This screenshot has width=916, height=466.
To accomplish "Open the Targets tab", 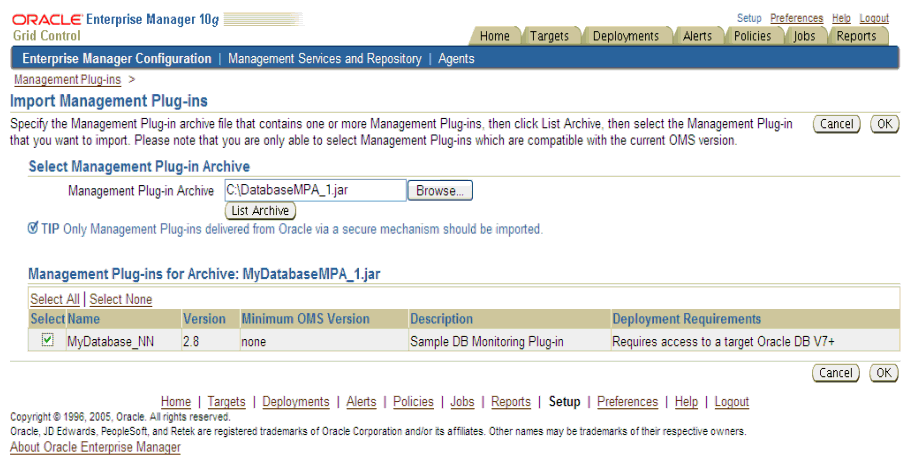I will [x=549, y=36].
